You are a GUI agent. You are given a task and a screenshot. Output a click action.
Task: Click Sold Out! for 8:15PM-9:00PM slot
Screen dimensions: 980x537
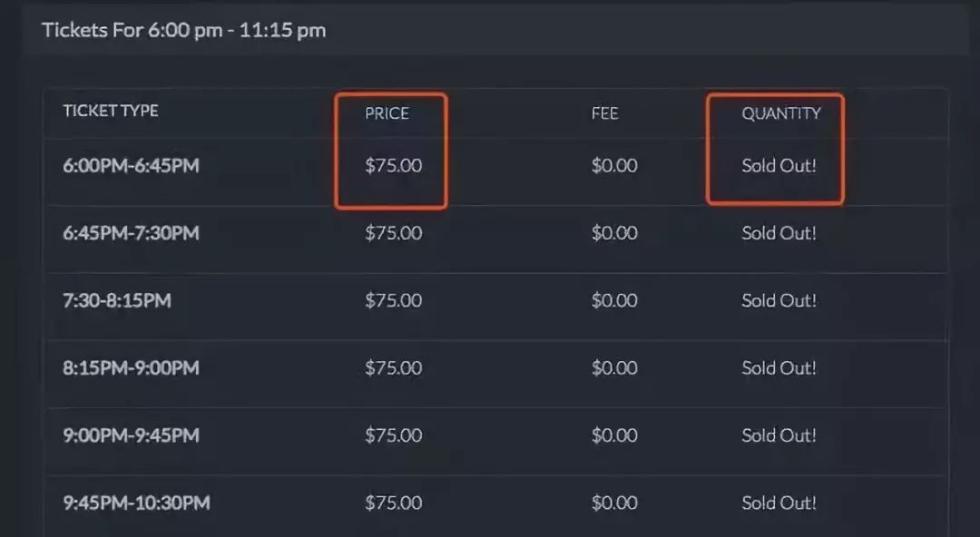click(x=779, y=368)
